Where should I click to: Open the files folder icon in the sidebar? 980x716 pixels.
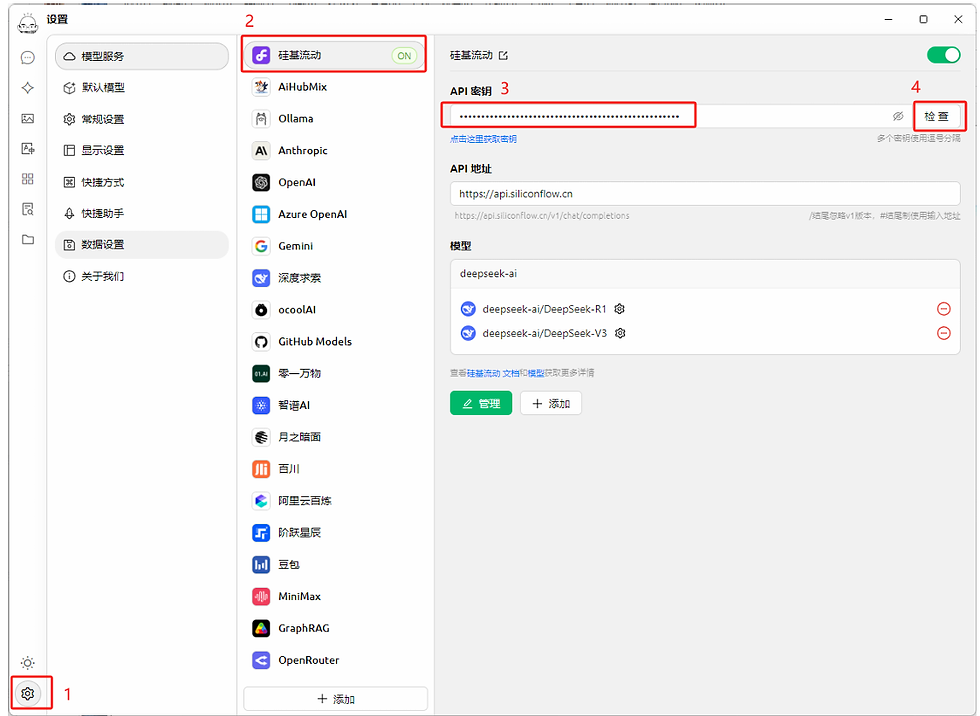point(28,239)
